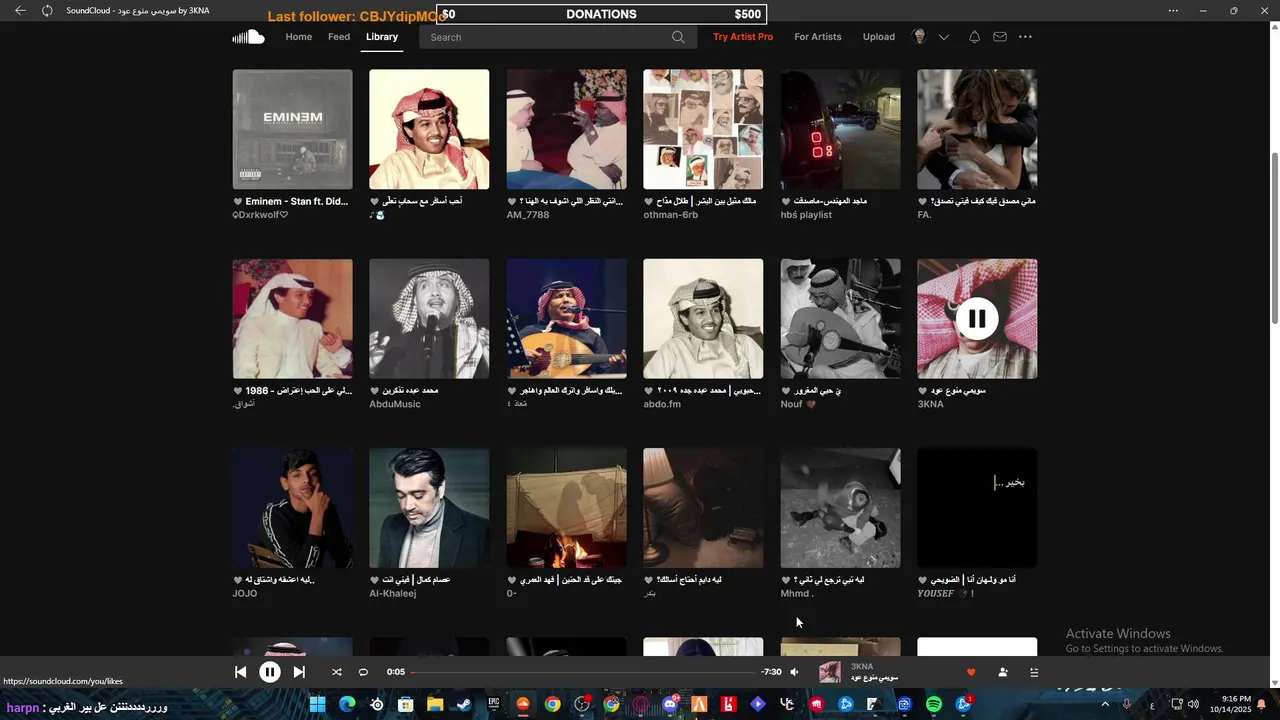Toggle repeat in the player bar
This screenshot has height=720, width=1280.
(x=363, y=672)
